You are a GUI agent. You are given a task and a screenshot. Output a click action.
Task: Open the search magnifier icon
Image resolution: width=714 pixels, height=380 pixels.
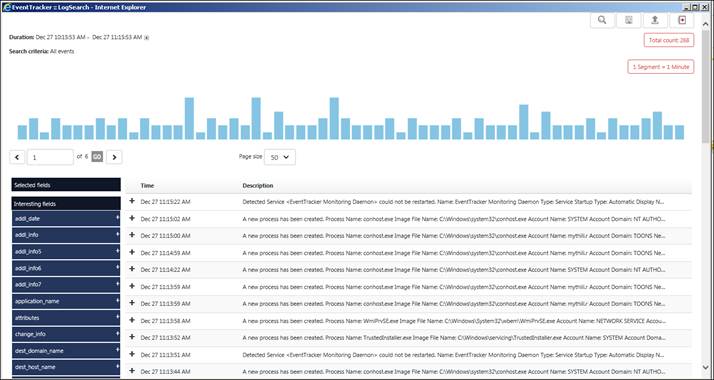click(602, 20)
